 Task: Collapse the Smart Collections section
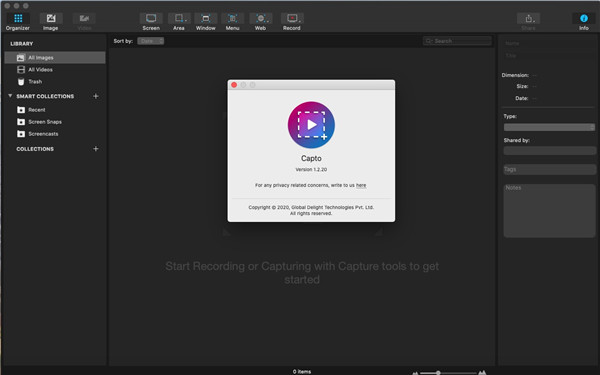[x=10, y=96]
